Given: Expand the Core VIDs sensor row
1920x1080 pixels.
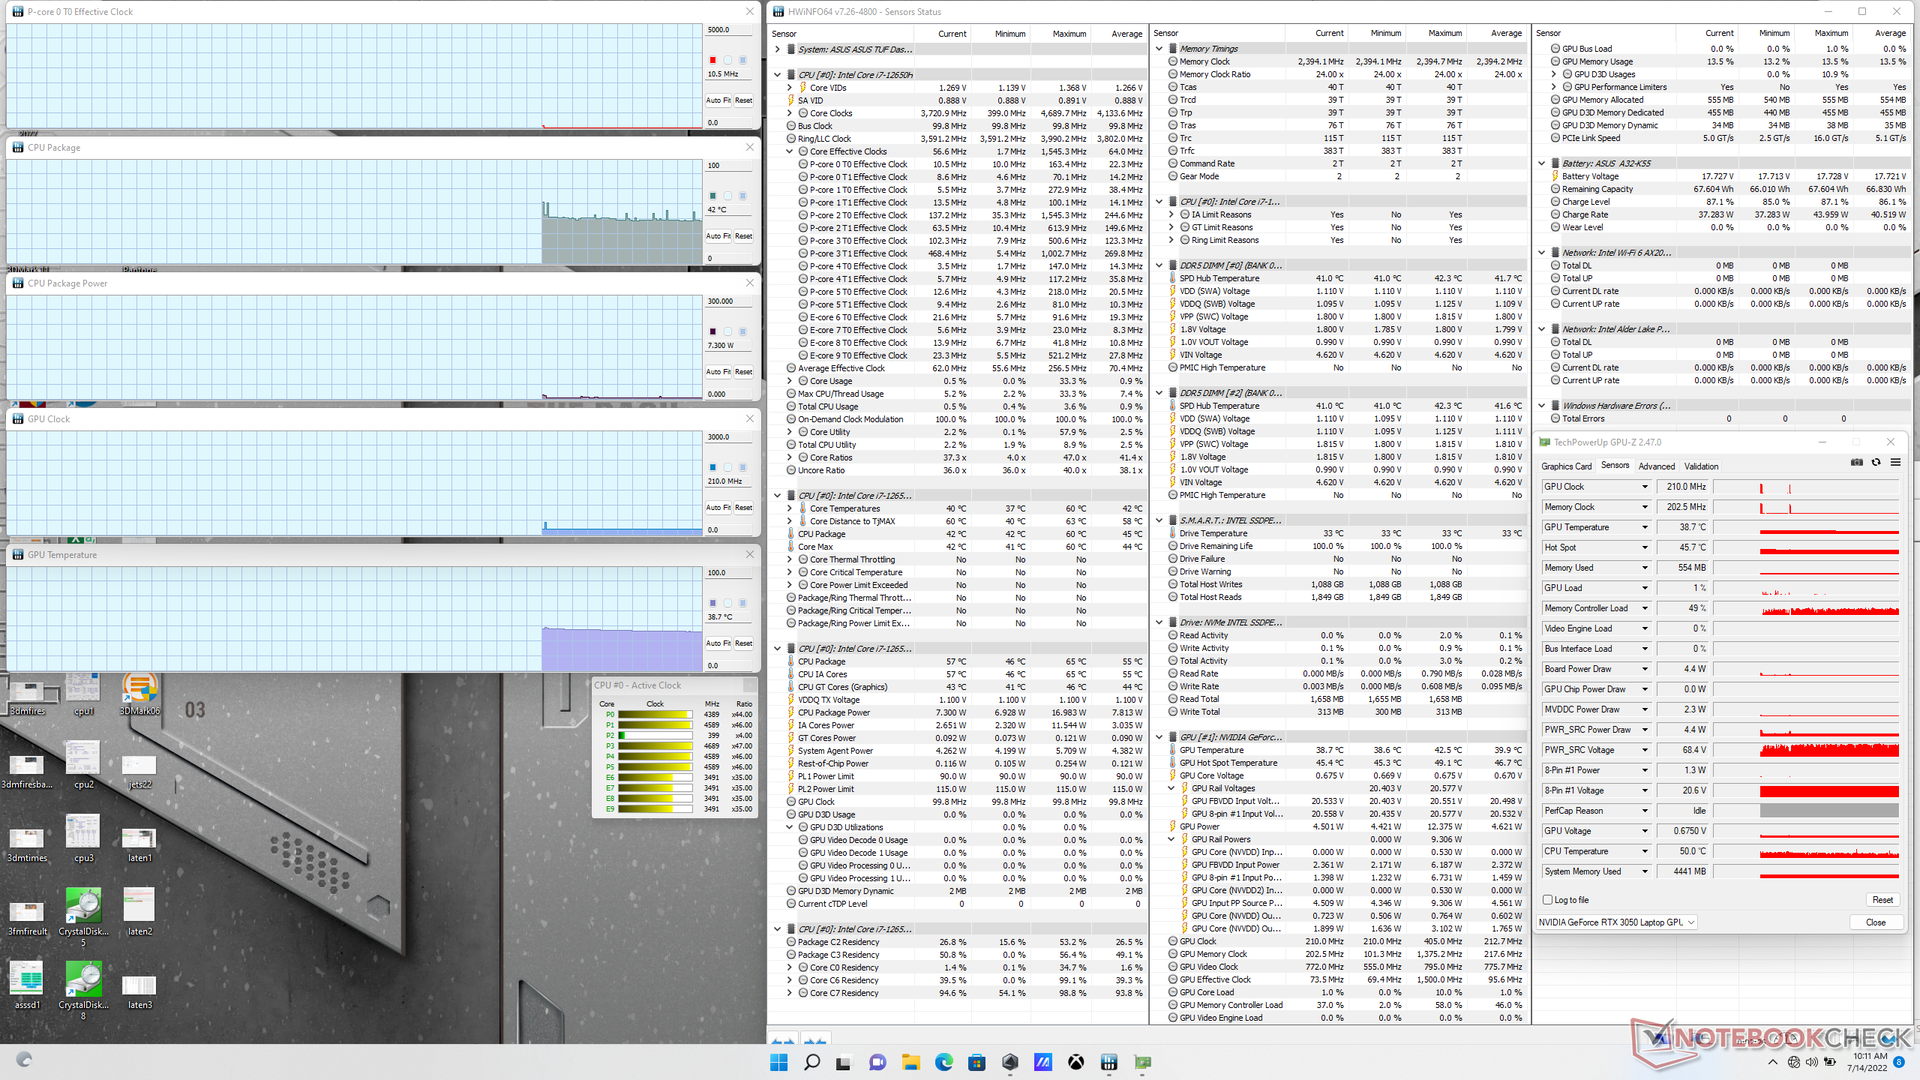Looking at the screenshot, I should coord(790,88).
